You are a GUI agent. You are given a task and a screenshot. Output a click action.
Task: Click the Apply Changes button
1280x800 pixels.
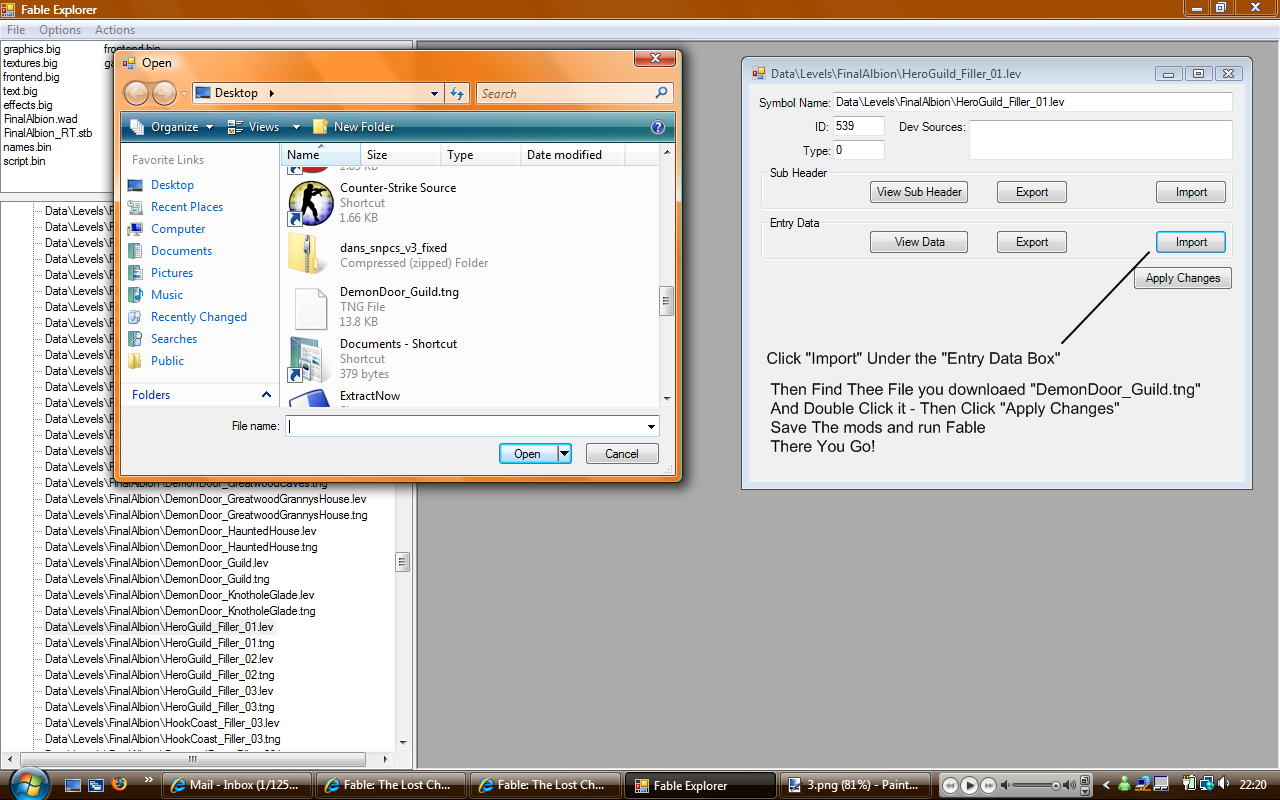pyautogui.click(x=1182, y=278)
